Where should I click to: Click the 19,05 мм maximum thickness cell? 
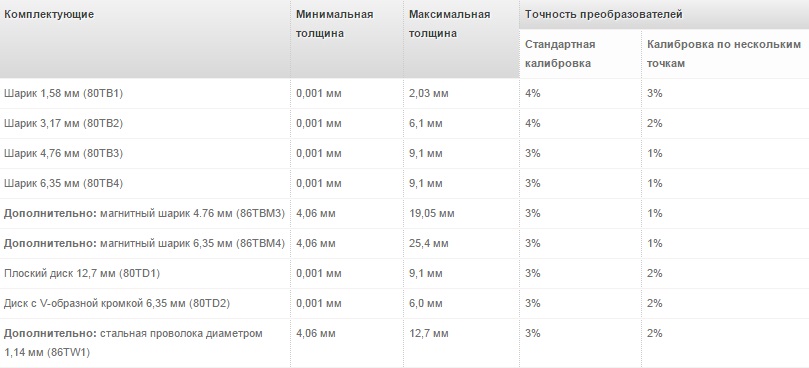(432, 214)
